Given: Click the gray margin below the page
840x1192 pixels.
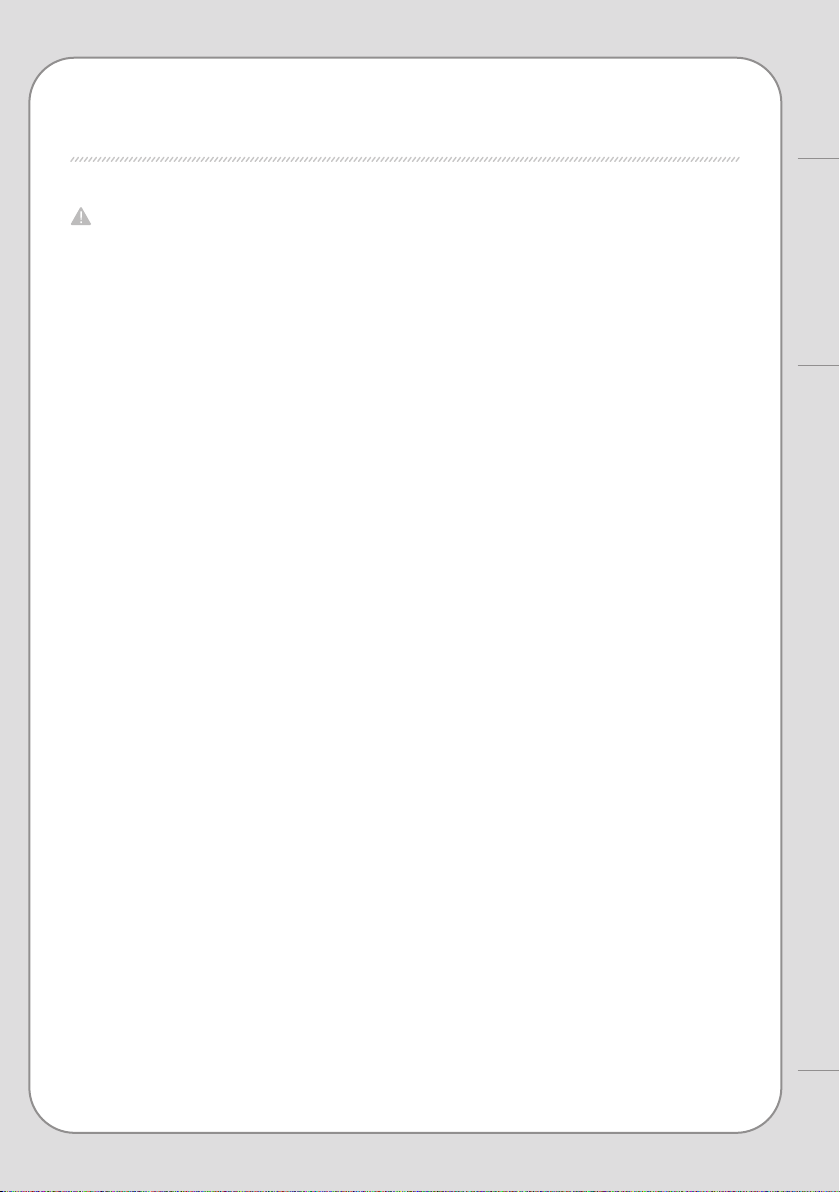Looking at the screenshot, I should point(404,1163).
